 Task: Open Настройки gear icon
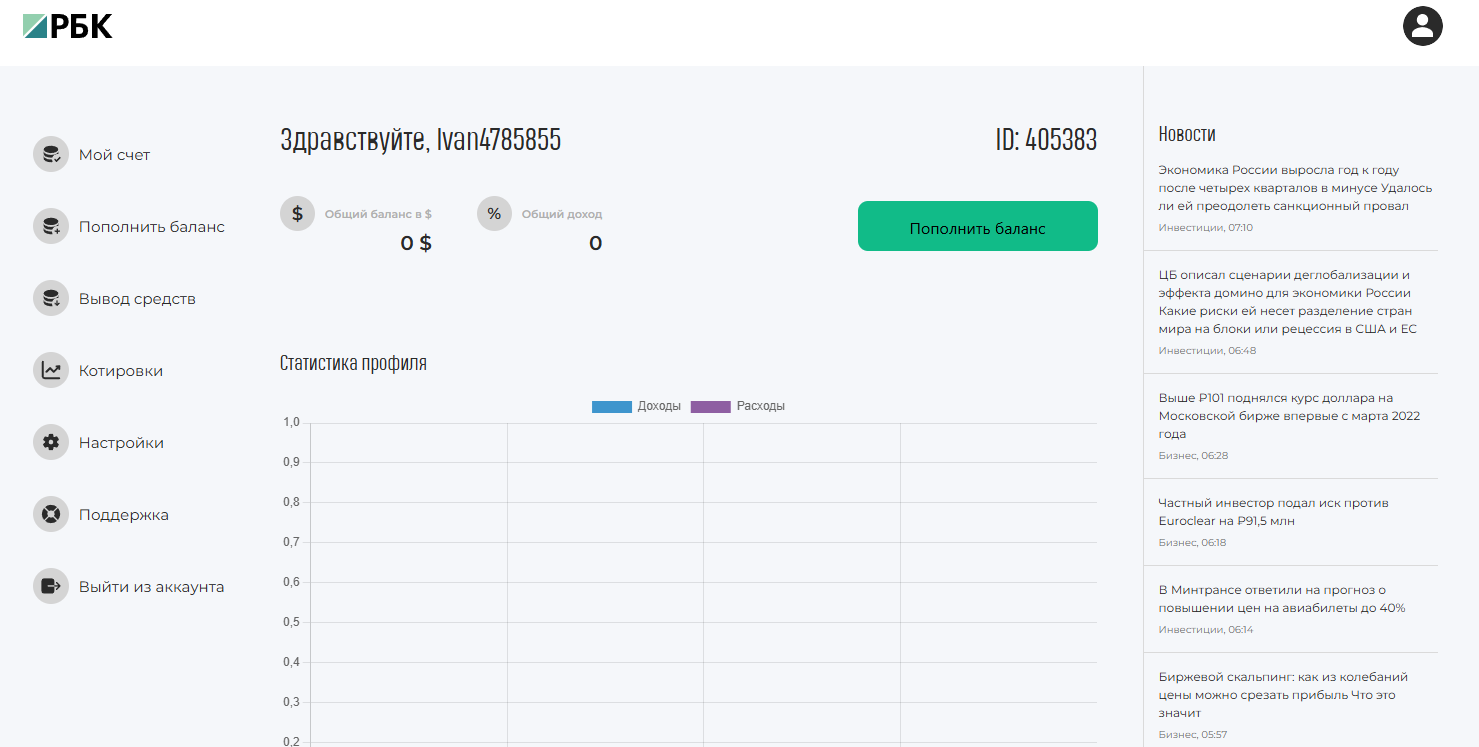click(x=51, y=443)
